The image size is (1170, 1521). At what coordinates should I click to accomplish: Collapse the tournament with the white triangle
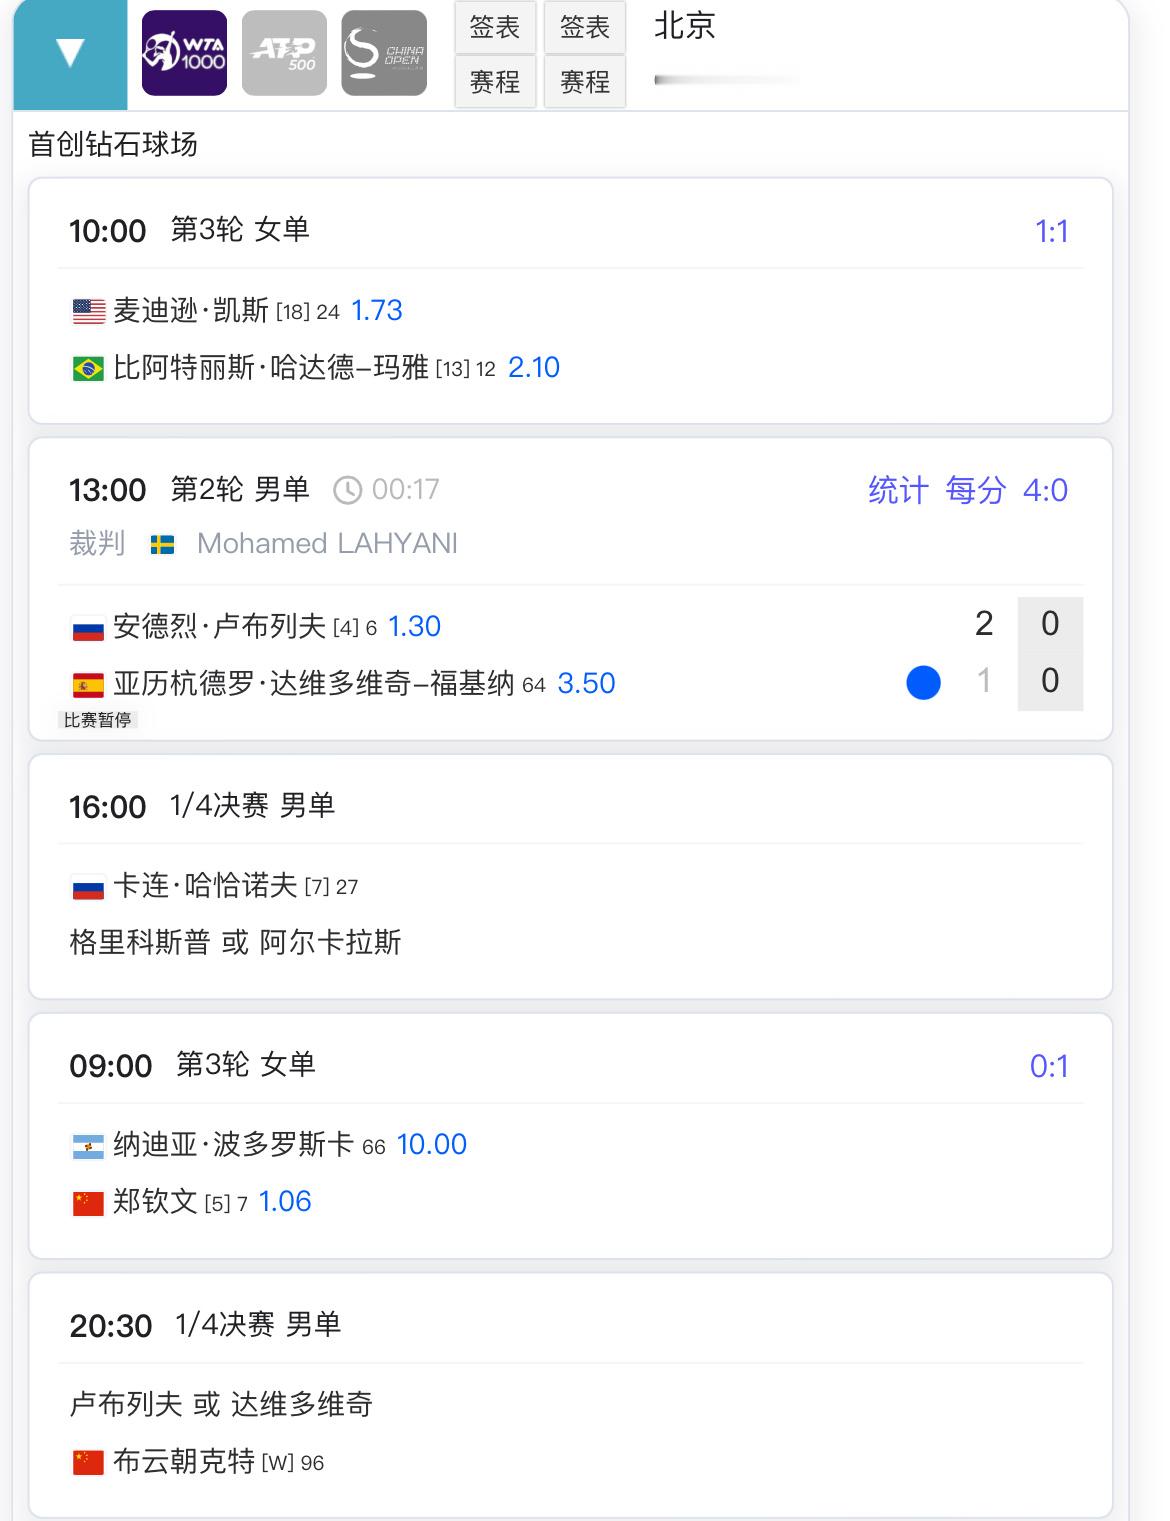point(70,54)
